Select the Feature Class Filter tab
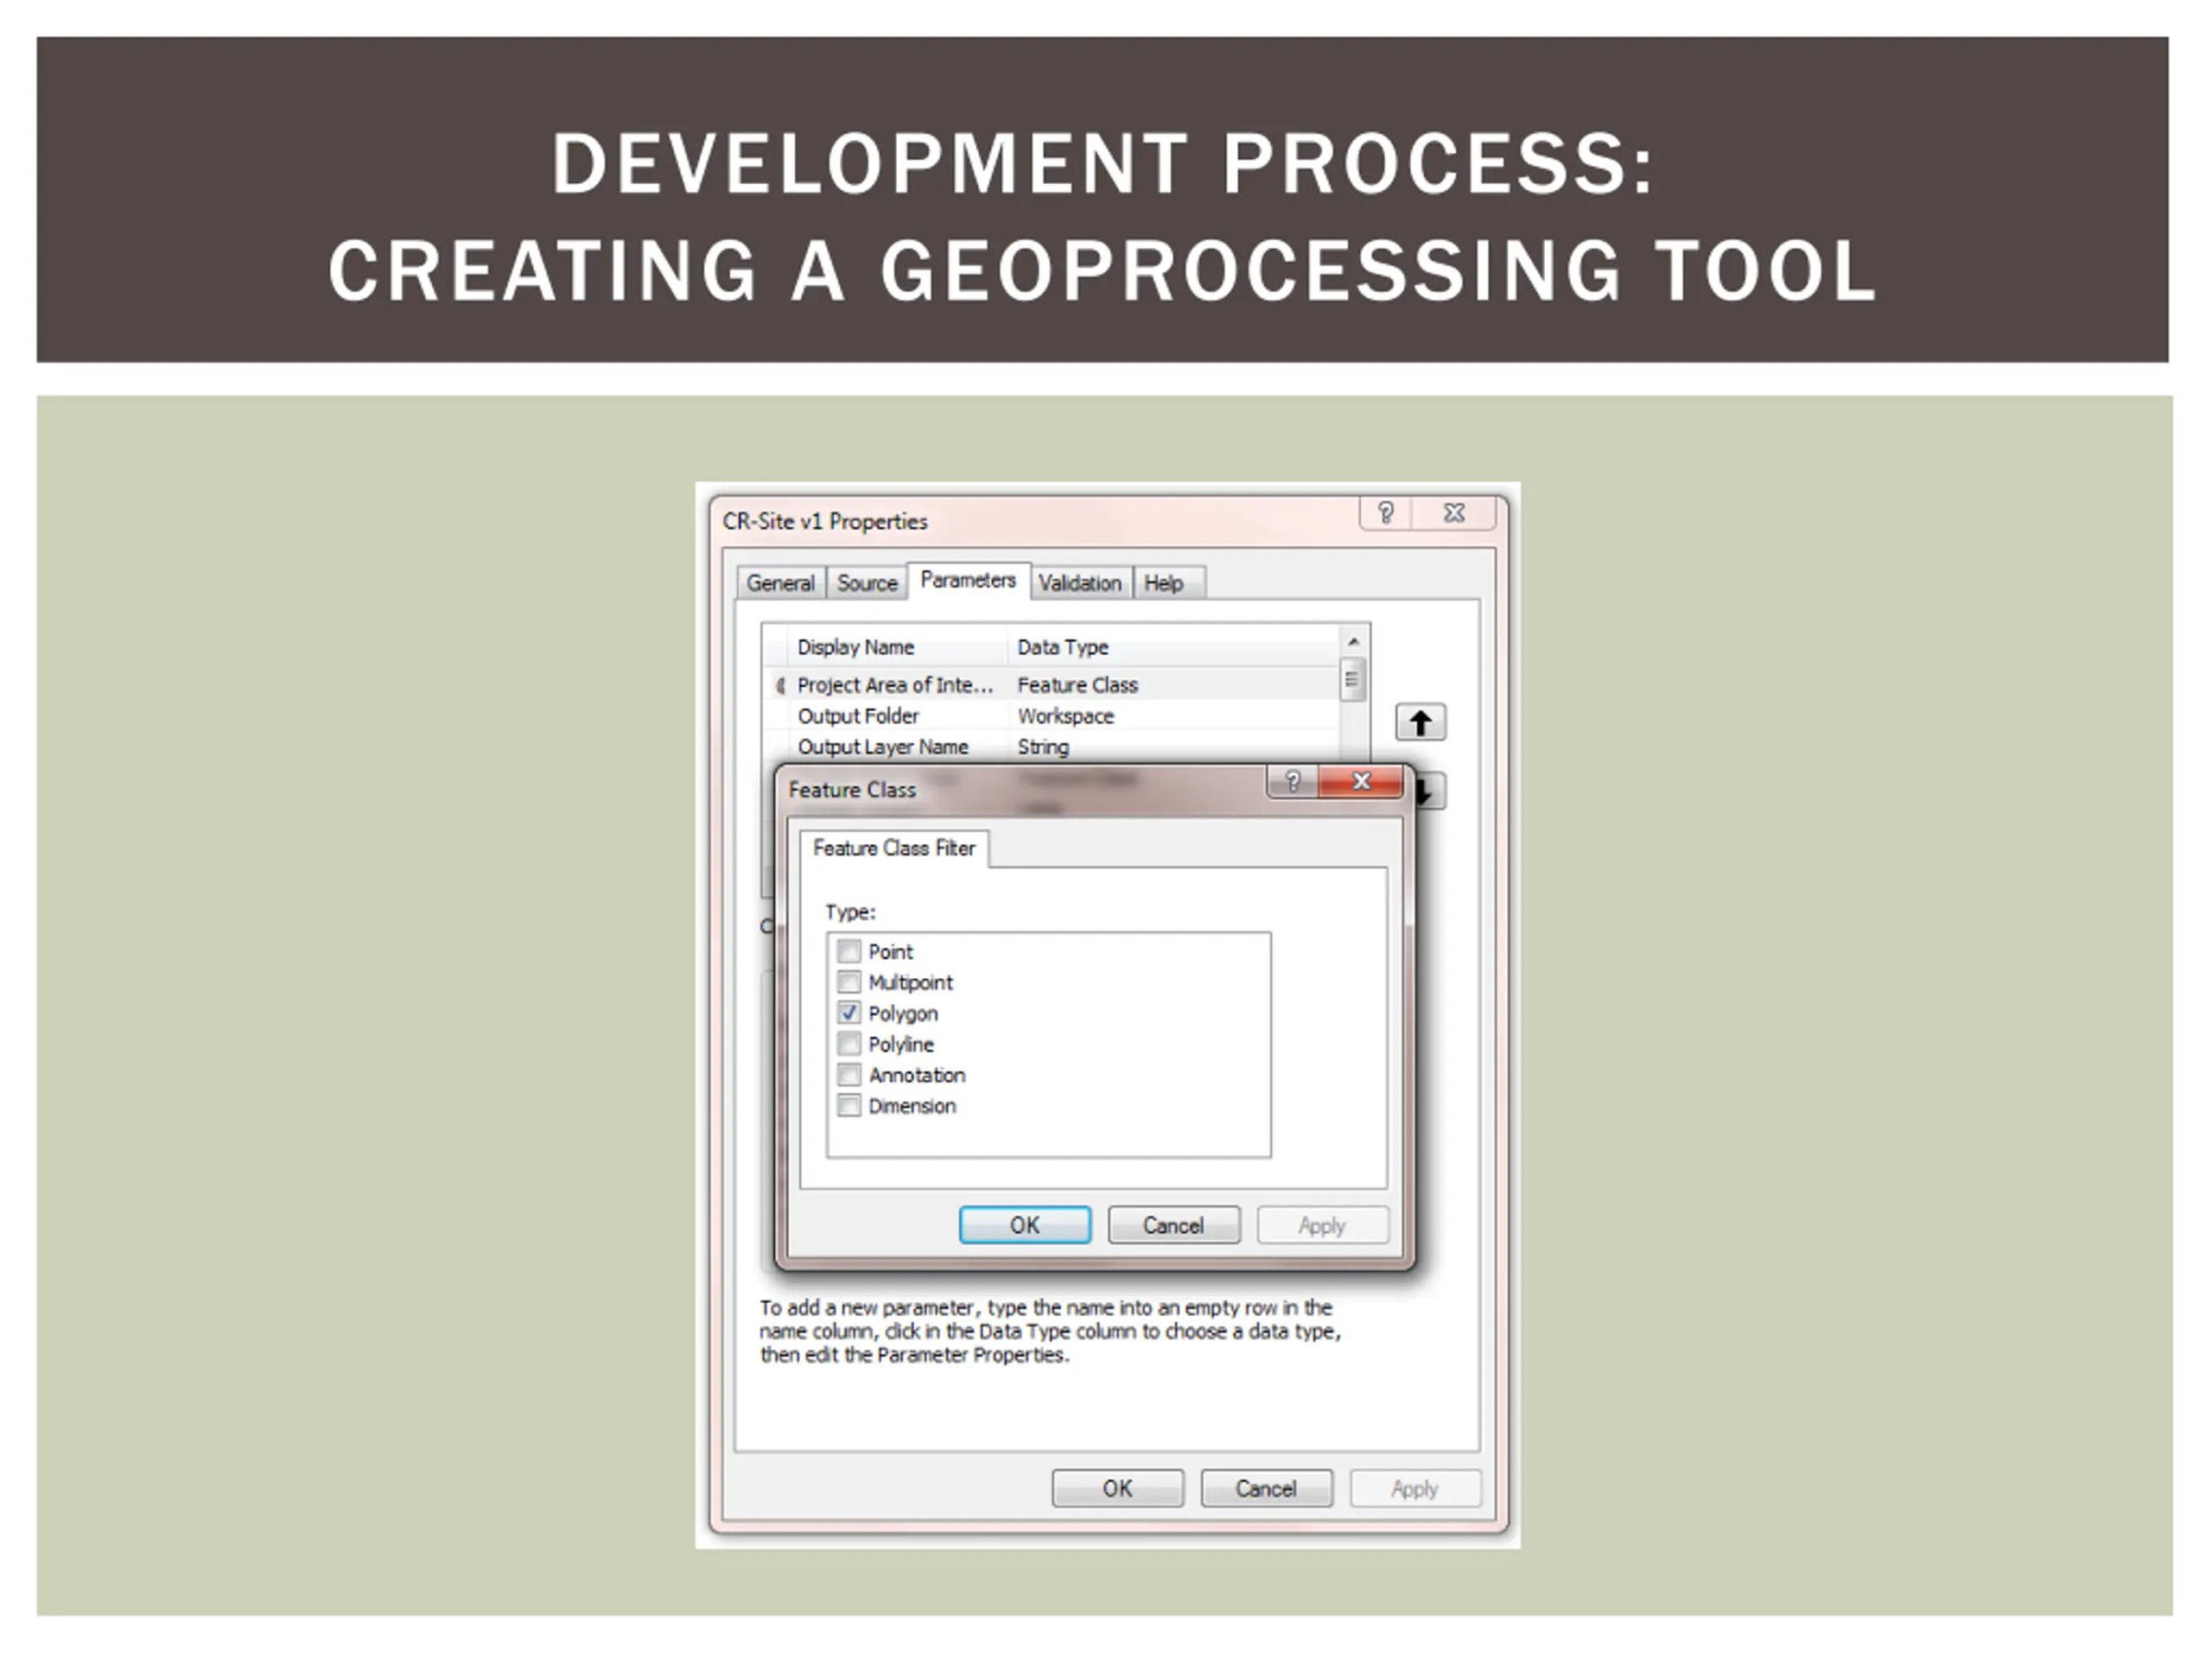Image resolution: width=2212 pixels, height=1659 pixels. click(x=894, y=848)
